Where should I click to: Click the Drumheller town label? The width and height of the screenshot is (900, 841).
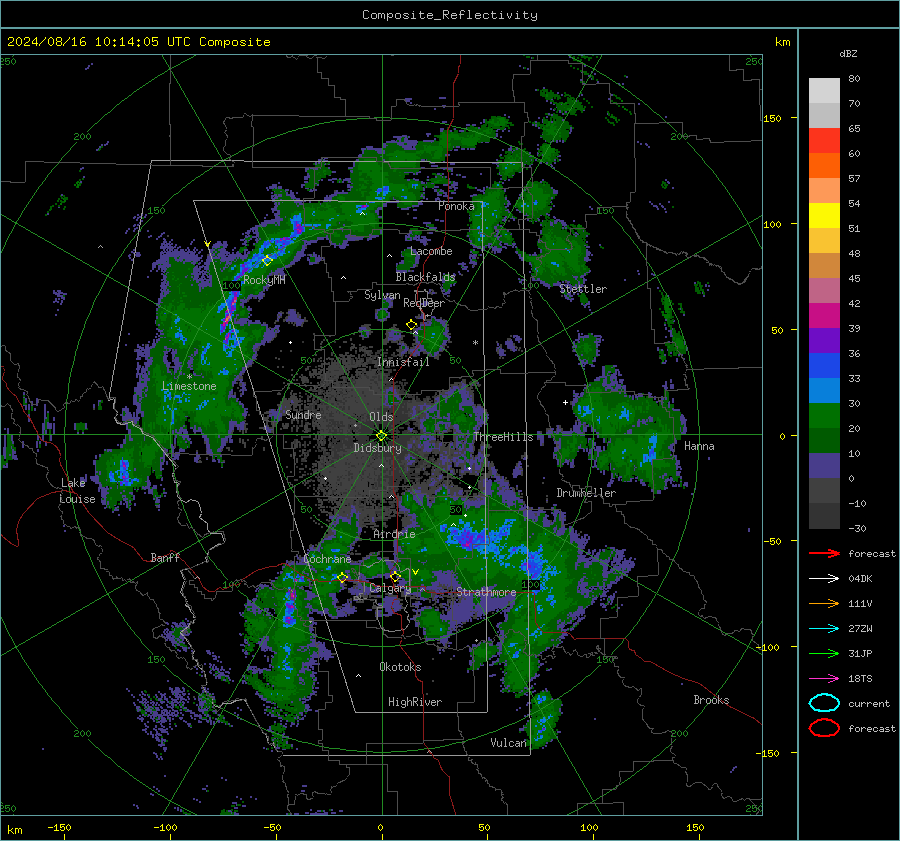pos(586,493)
